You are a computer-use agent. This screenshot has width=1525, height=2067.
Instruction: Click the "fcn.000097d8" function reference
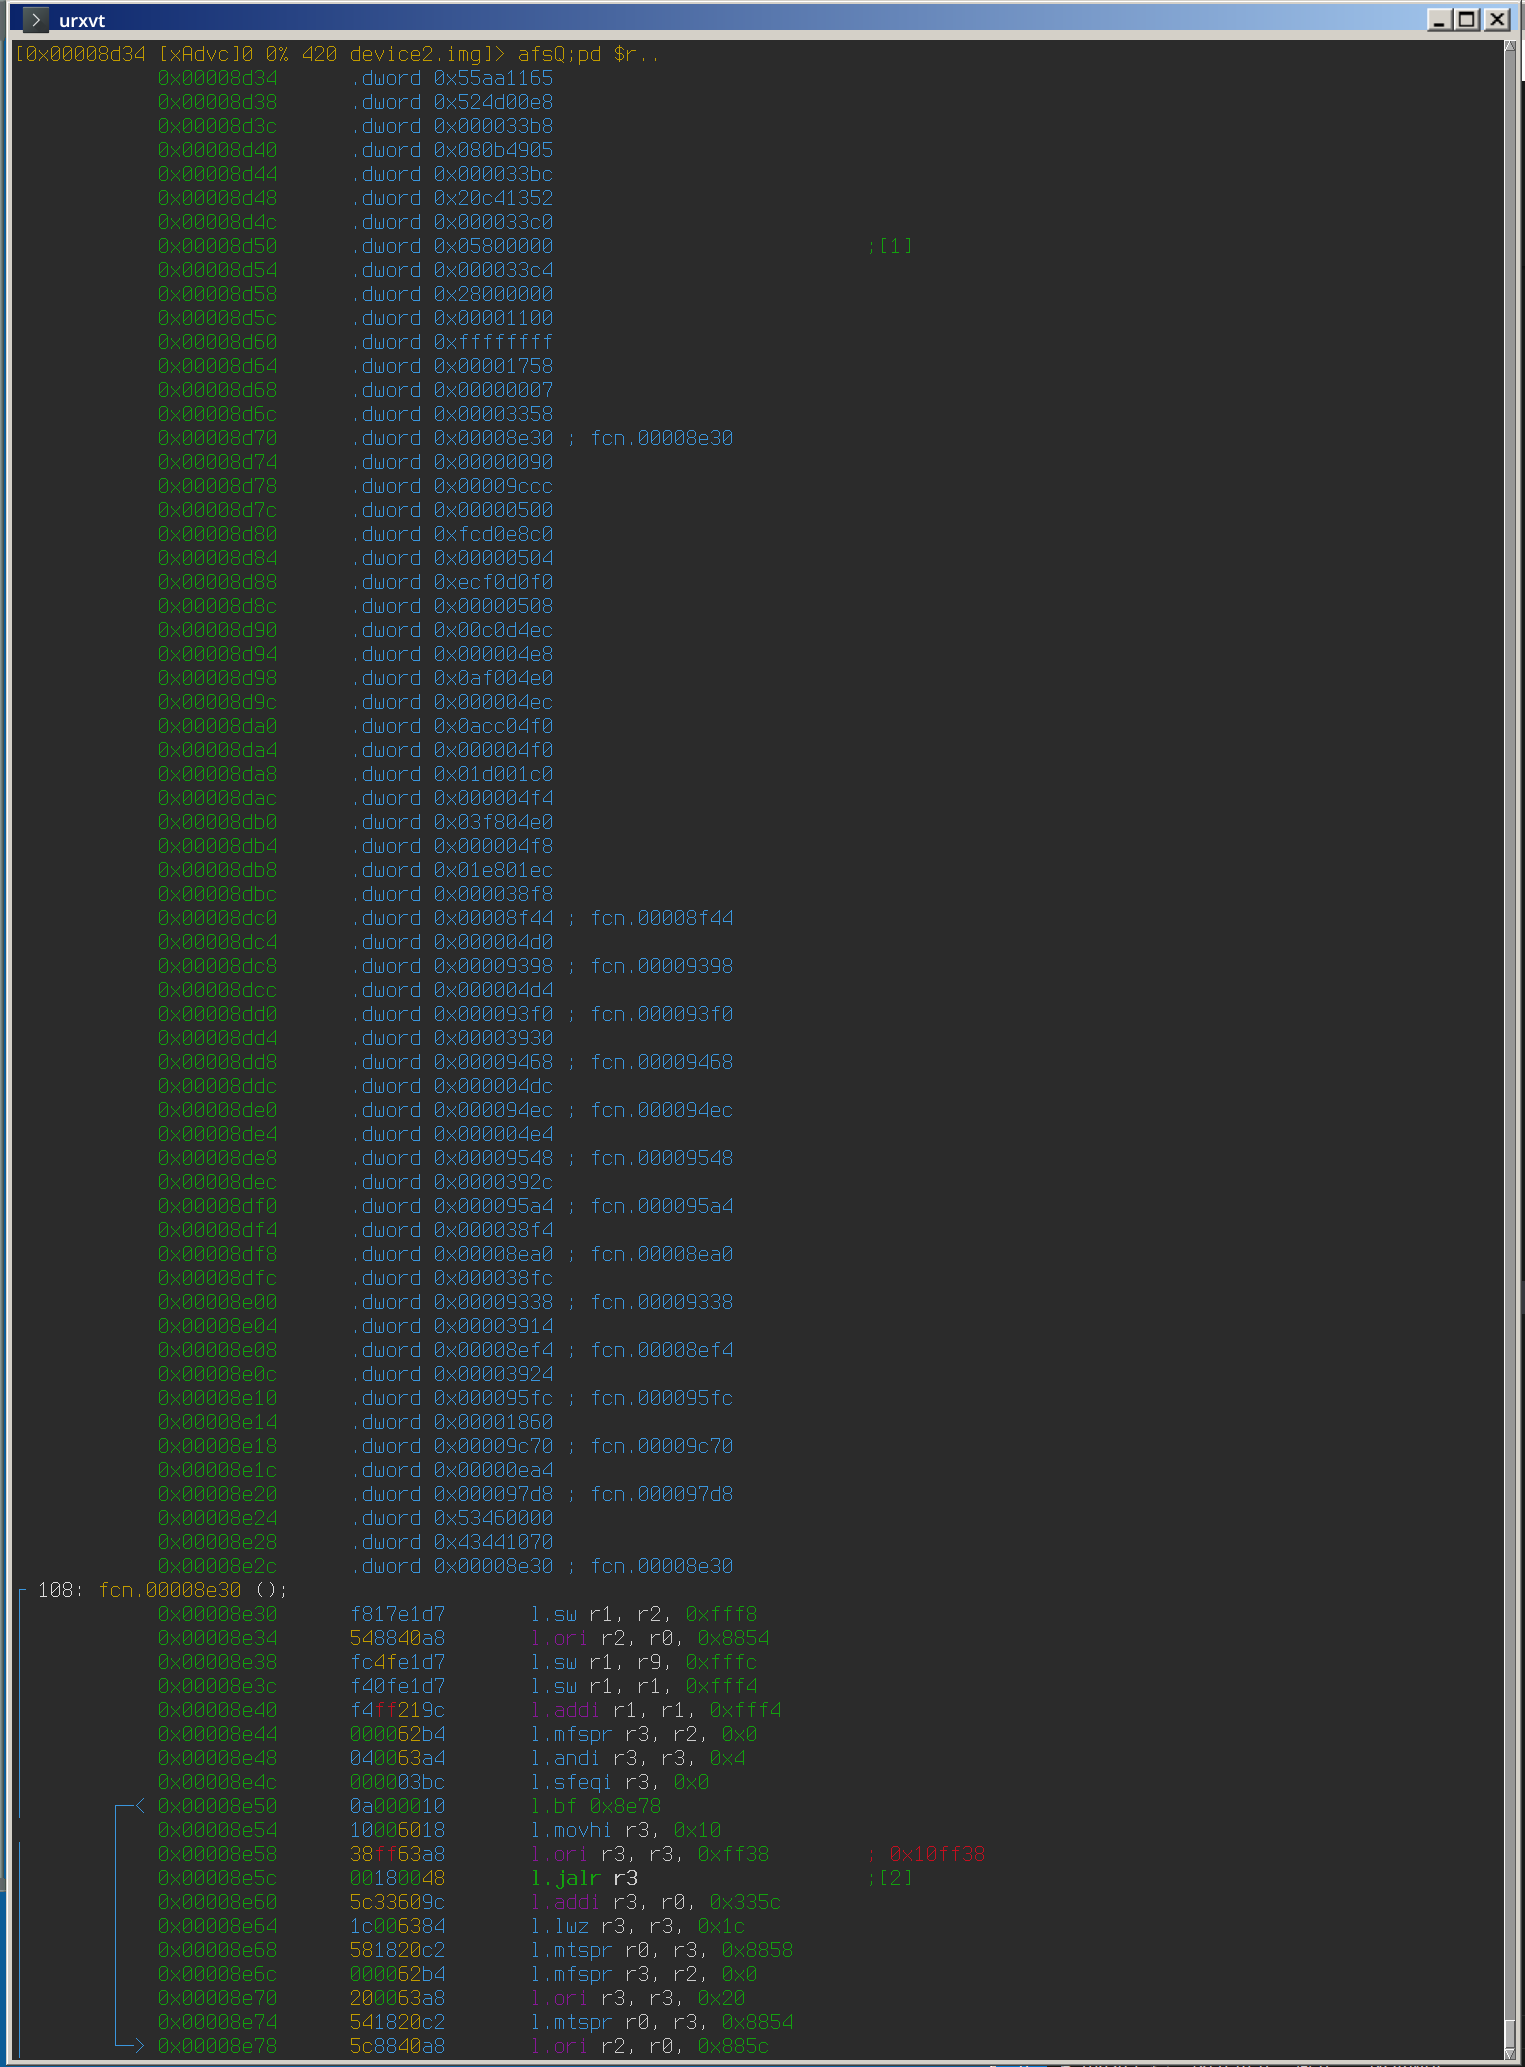[x=662, y=1494]
